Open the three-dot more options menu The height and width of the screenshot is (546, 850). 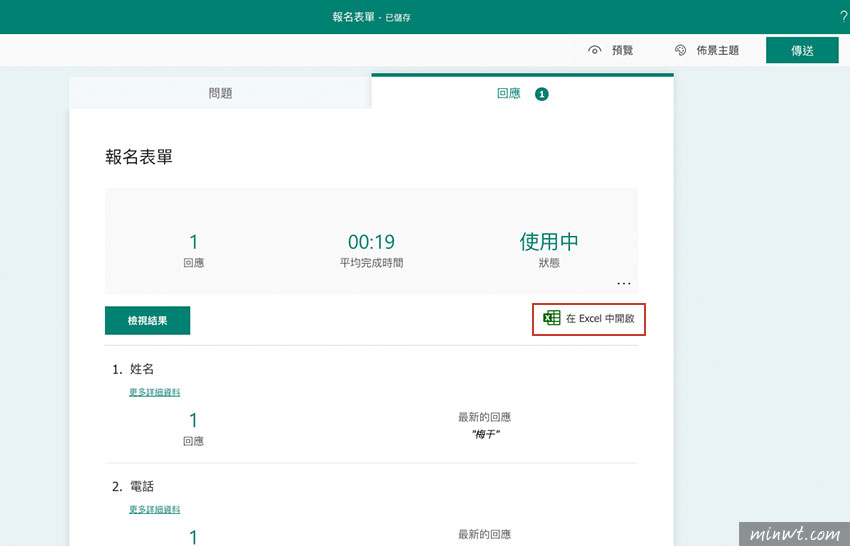(x=624, y=283)
